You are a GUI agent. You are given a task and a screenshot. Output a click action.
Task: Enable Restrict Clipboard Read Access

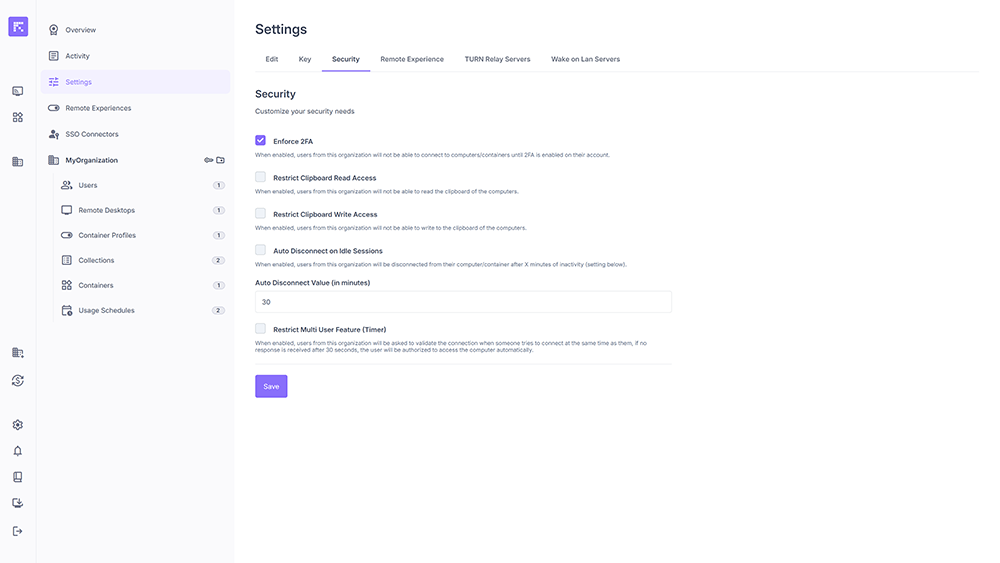click(x=261, y=177)
